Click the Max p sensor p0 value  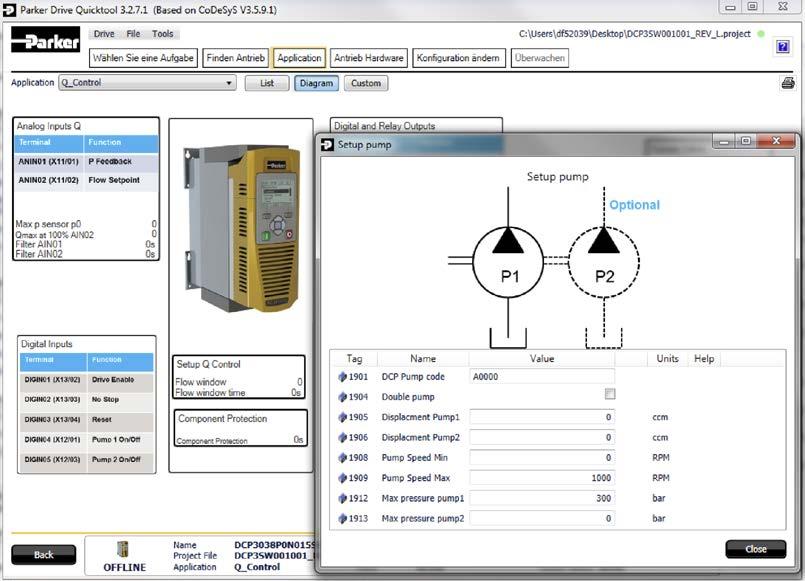click(154, 224)
